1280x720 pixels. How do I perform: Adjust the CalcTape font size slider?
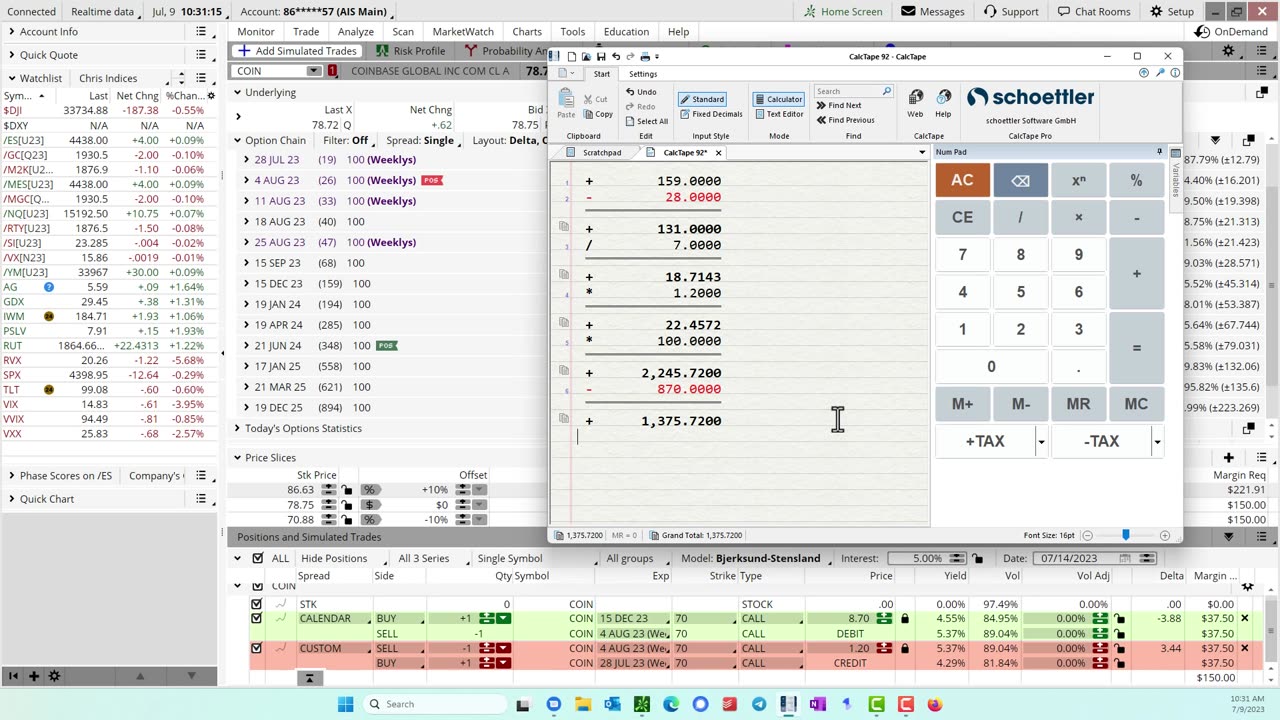(x=1125, y=535)
